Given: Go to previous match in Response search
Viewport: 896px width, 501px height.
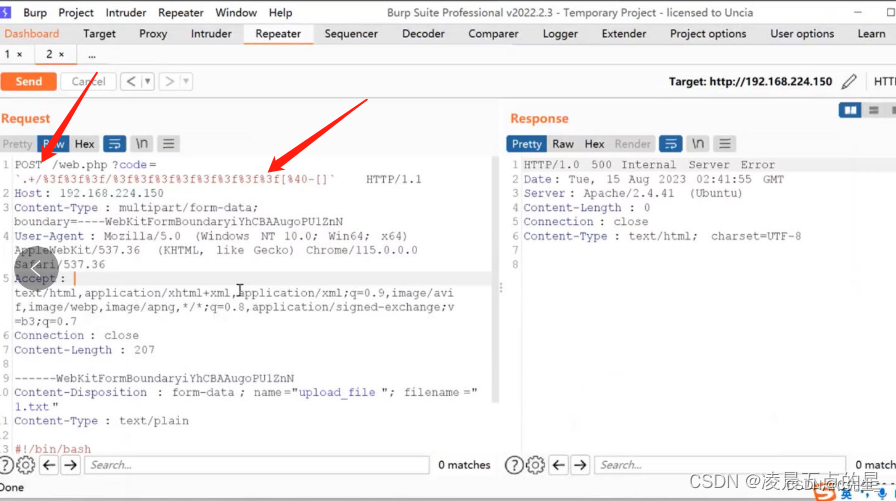Looking at the screenshot, I should 559,465.
